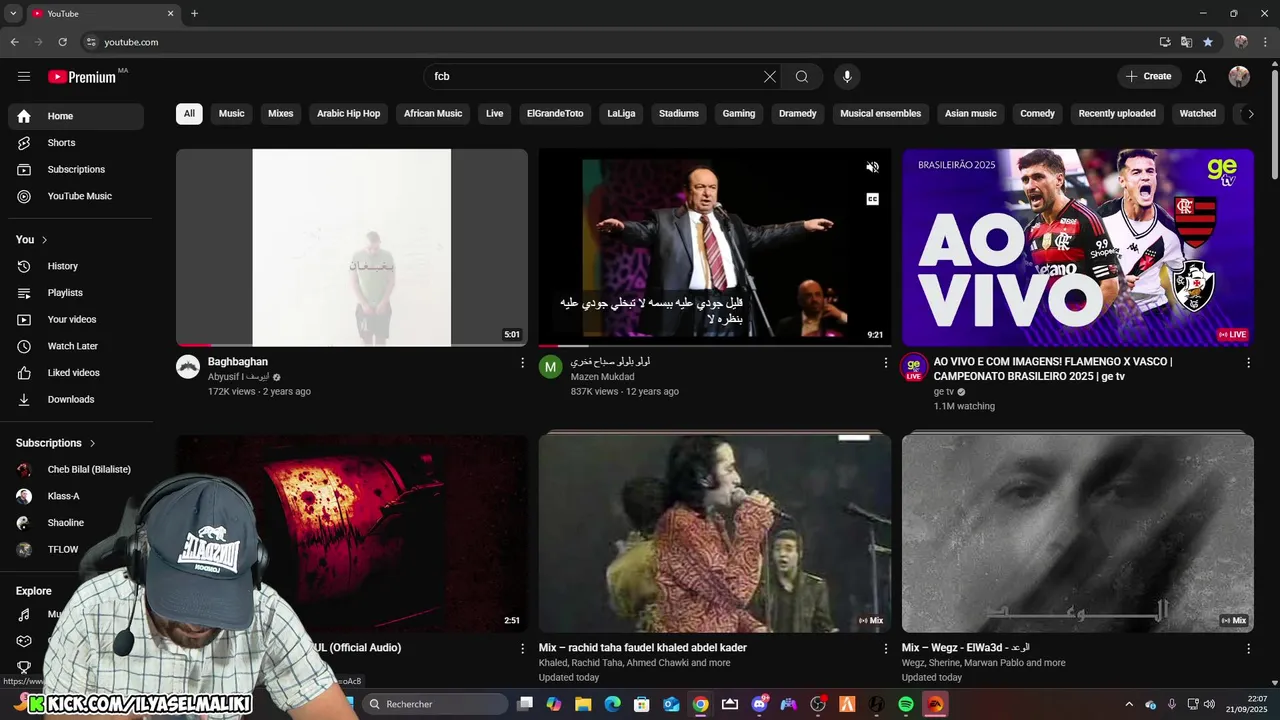Viewport: 1280px width, 720px height.
Task: Open the Mazen Mukdad channel link
Action: click(602, 377)
